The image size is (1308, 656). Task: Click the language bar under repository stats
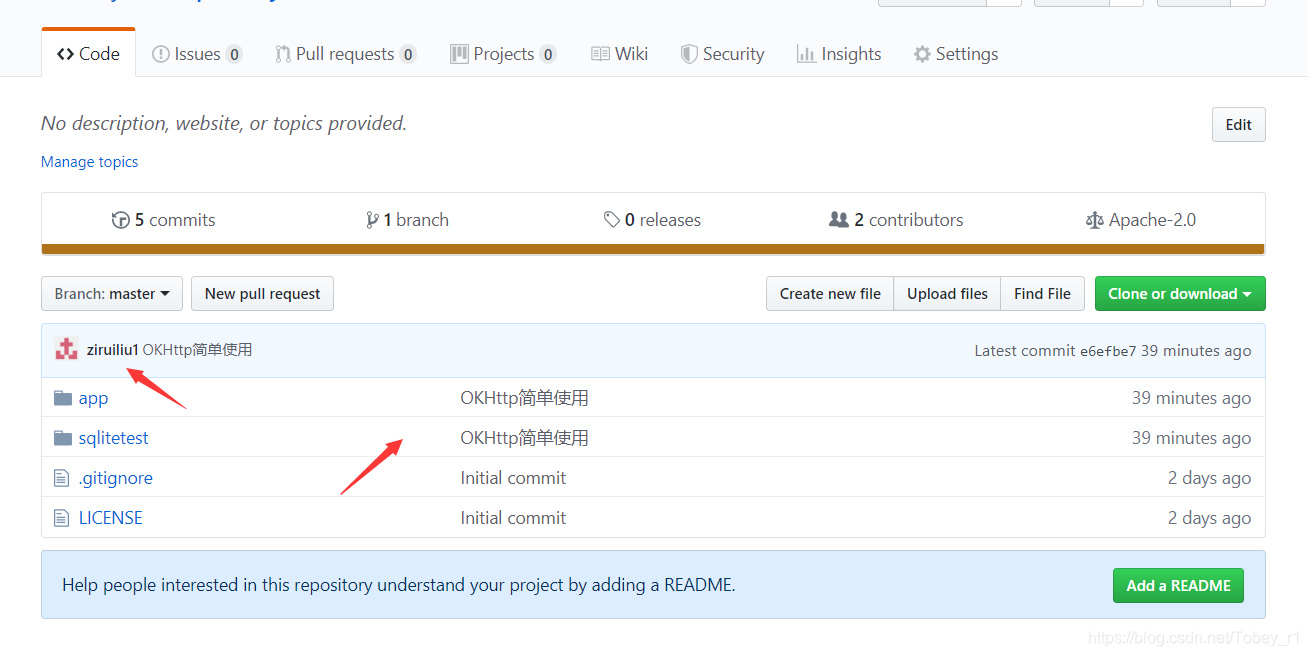pos(653,249)
